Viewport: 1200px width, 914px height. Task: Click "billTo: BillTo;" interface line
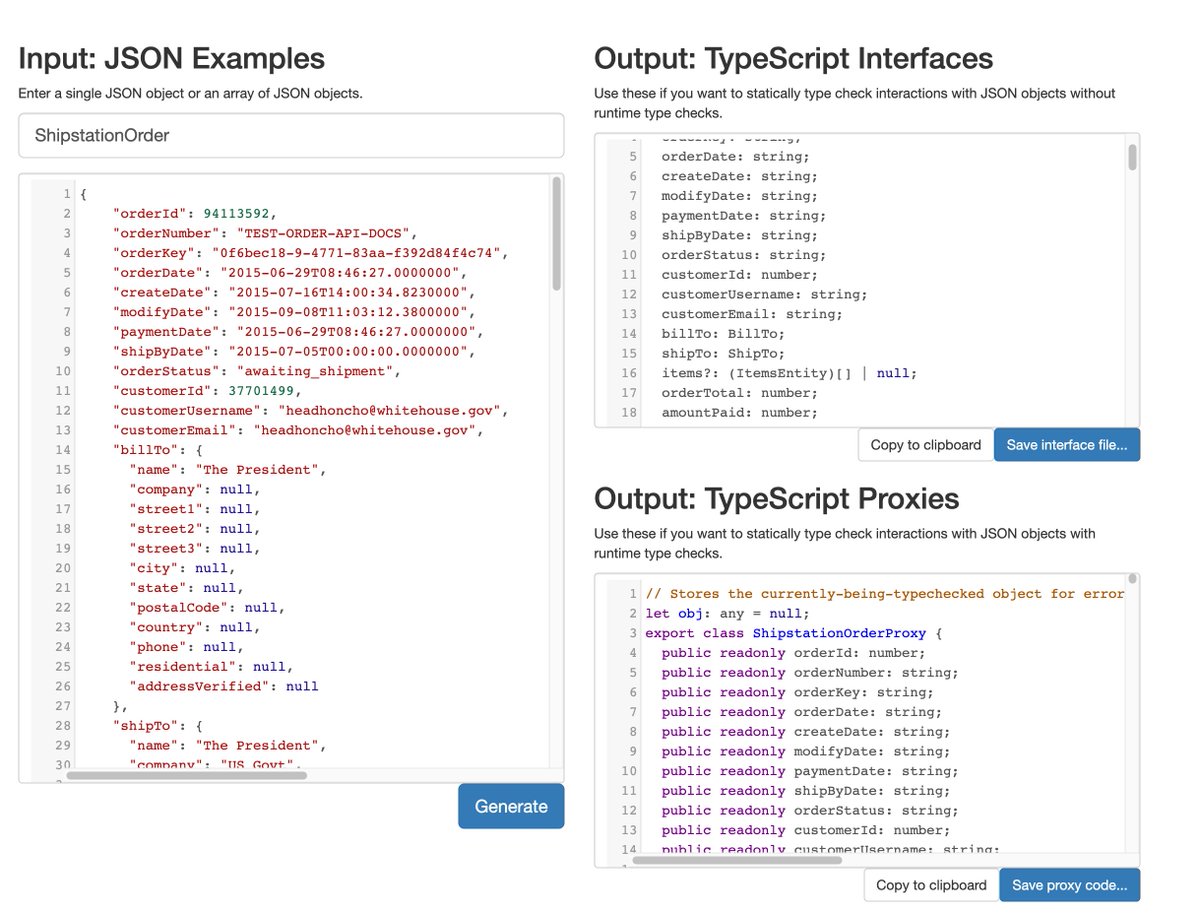coord(723,334)
